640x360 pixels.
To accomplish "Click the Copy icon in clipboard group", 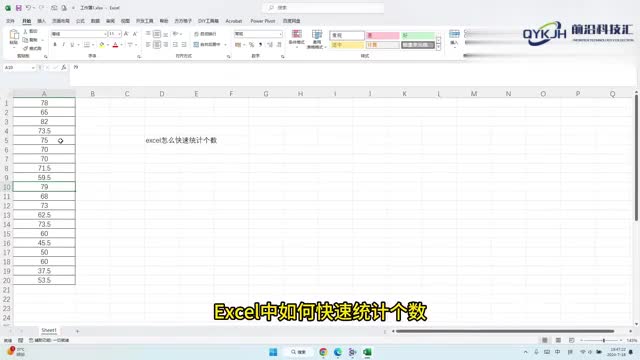I will coord(25,40).
